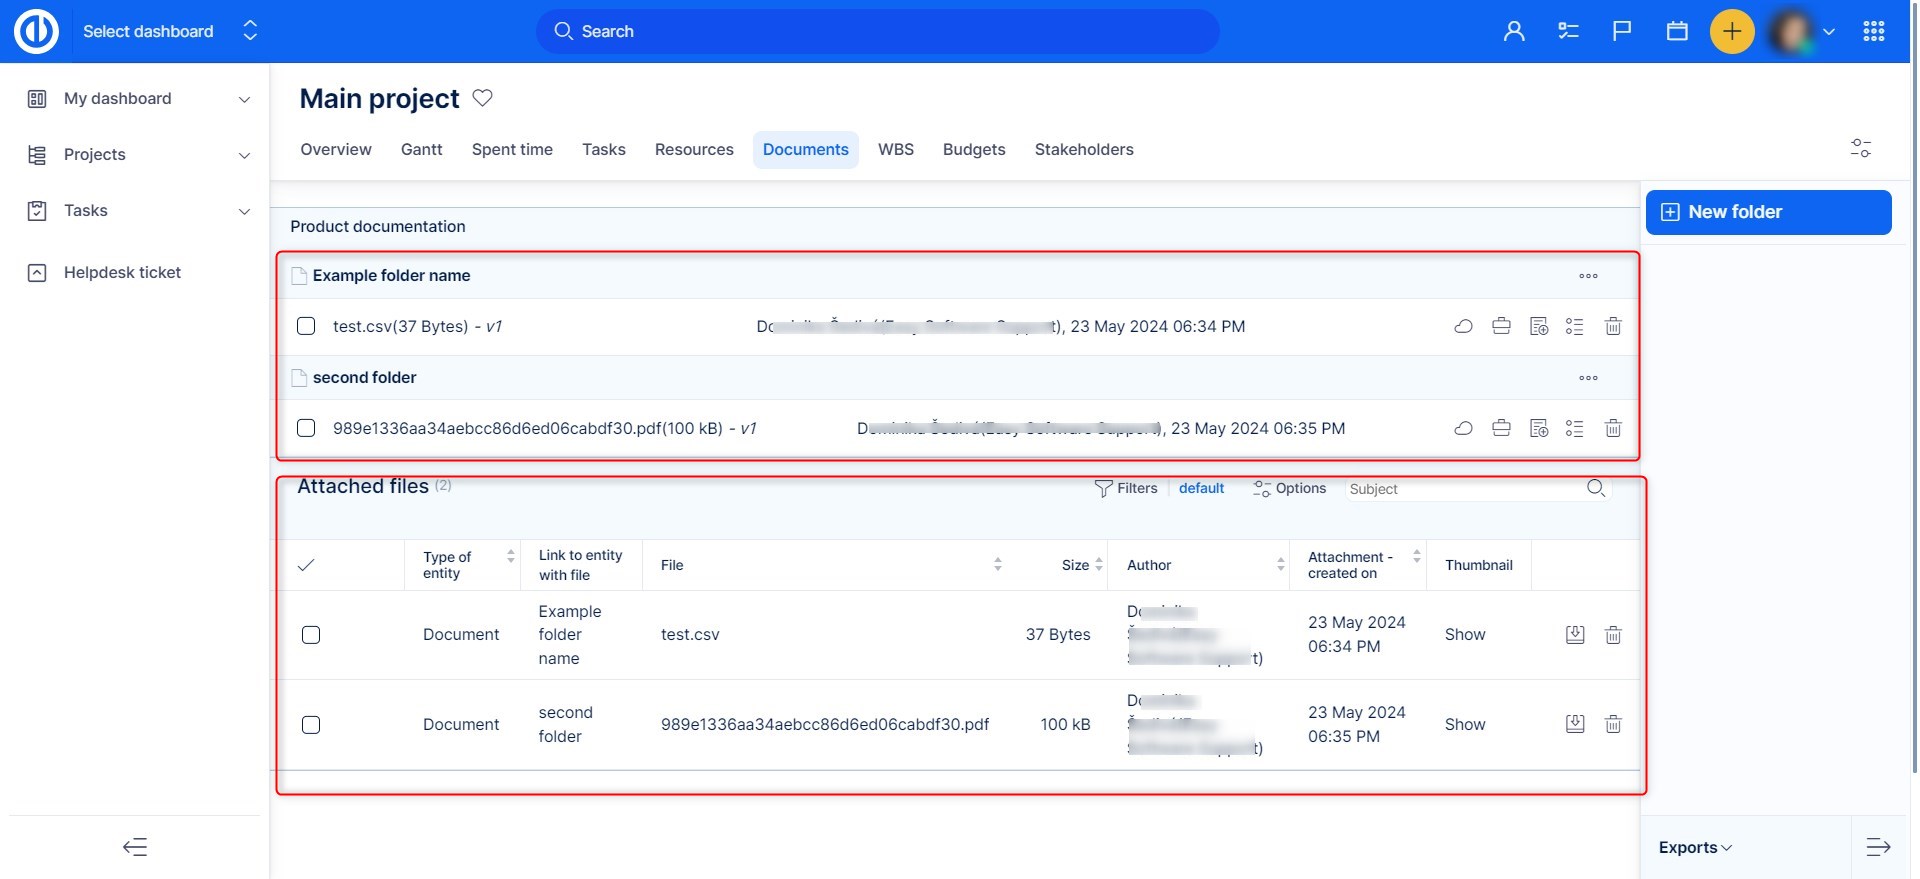Select checkbox for 989e1336 PDF in second folder
Viewport: 1920px width, 879px height.
pyautogui.click(x=306, y=428)
